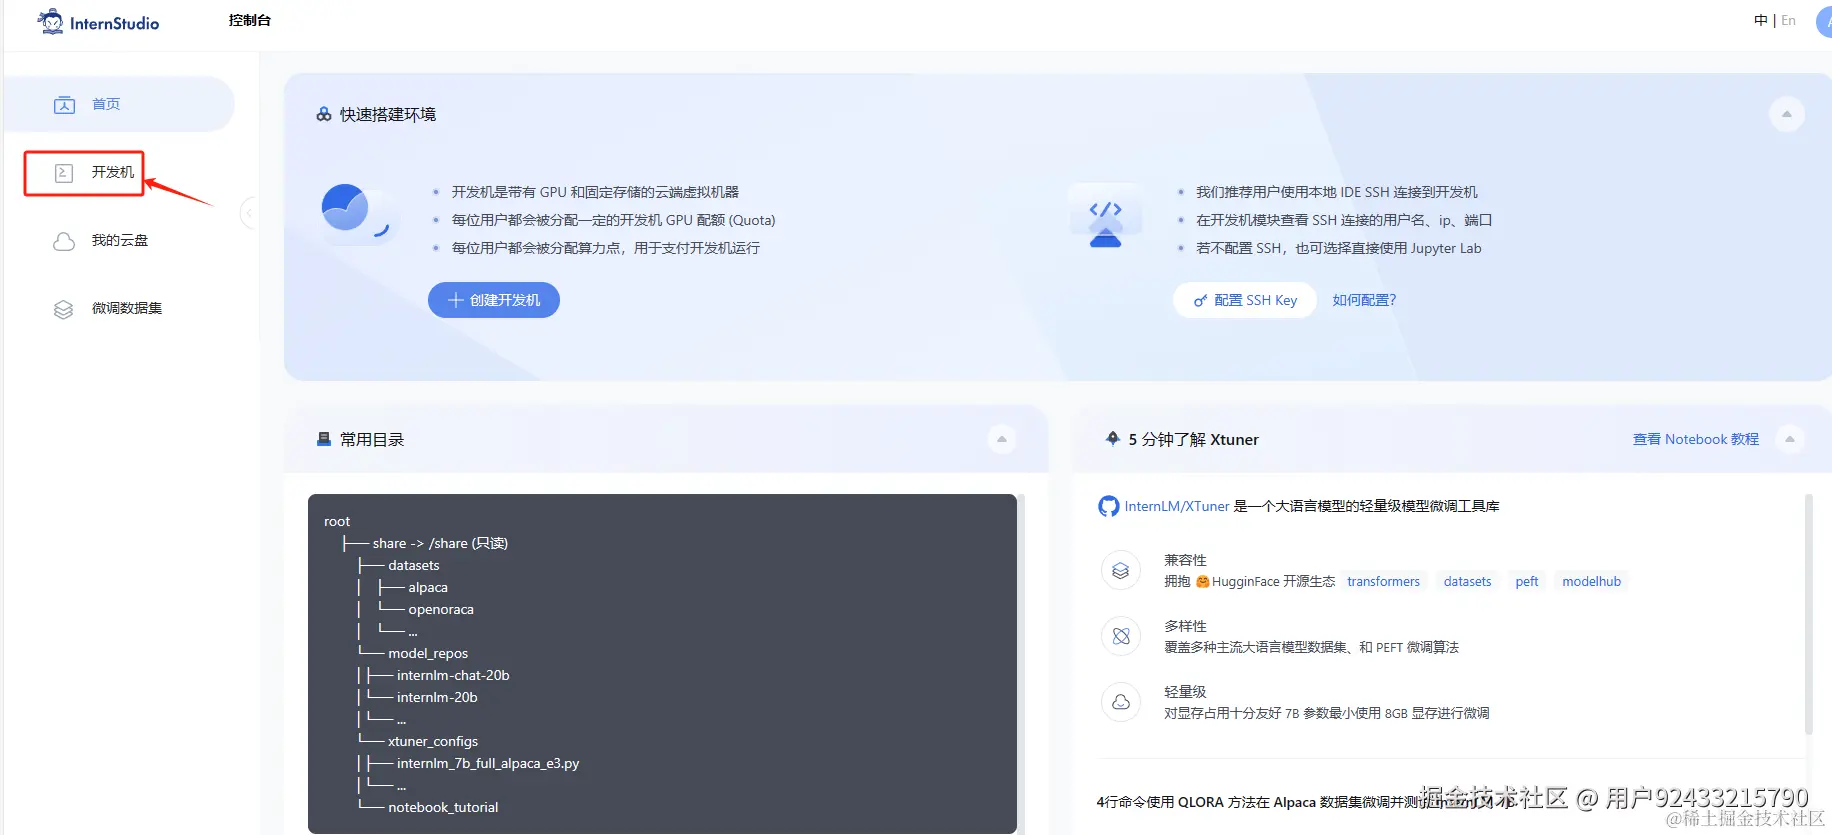Click the 常用目录 title icon
Viewport: 1832px width, 835px height.
[x=324, y=439]
